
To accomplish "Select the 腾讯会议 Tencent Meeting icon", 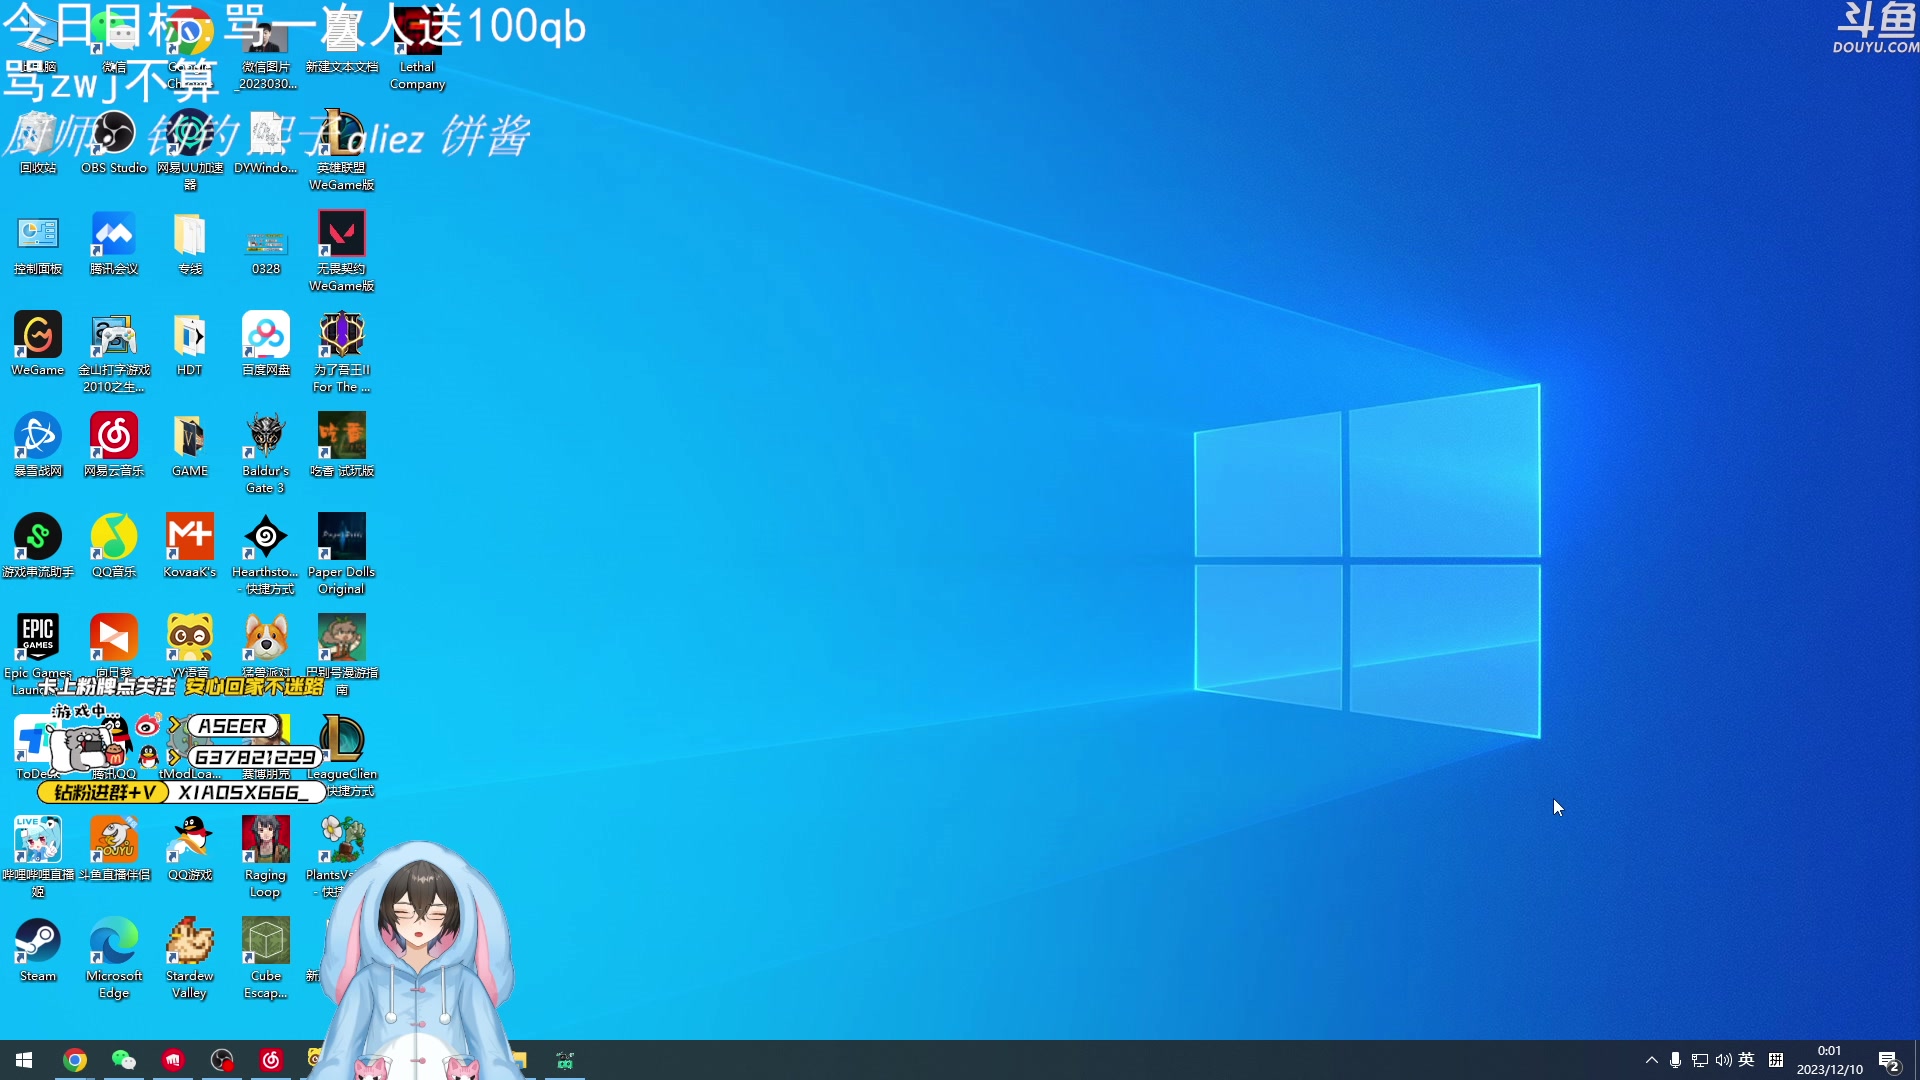I will tap(114, 244).
